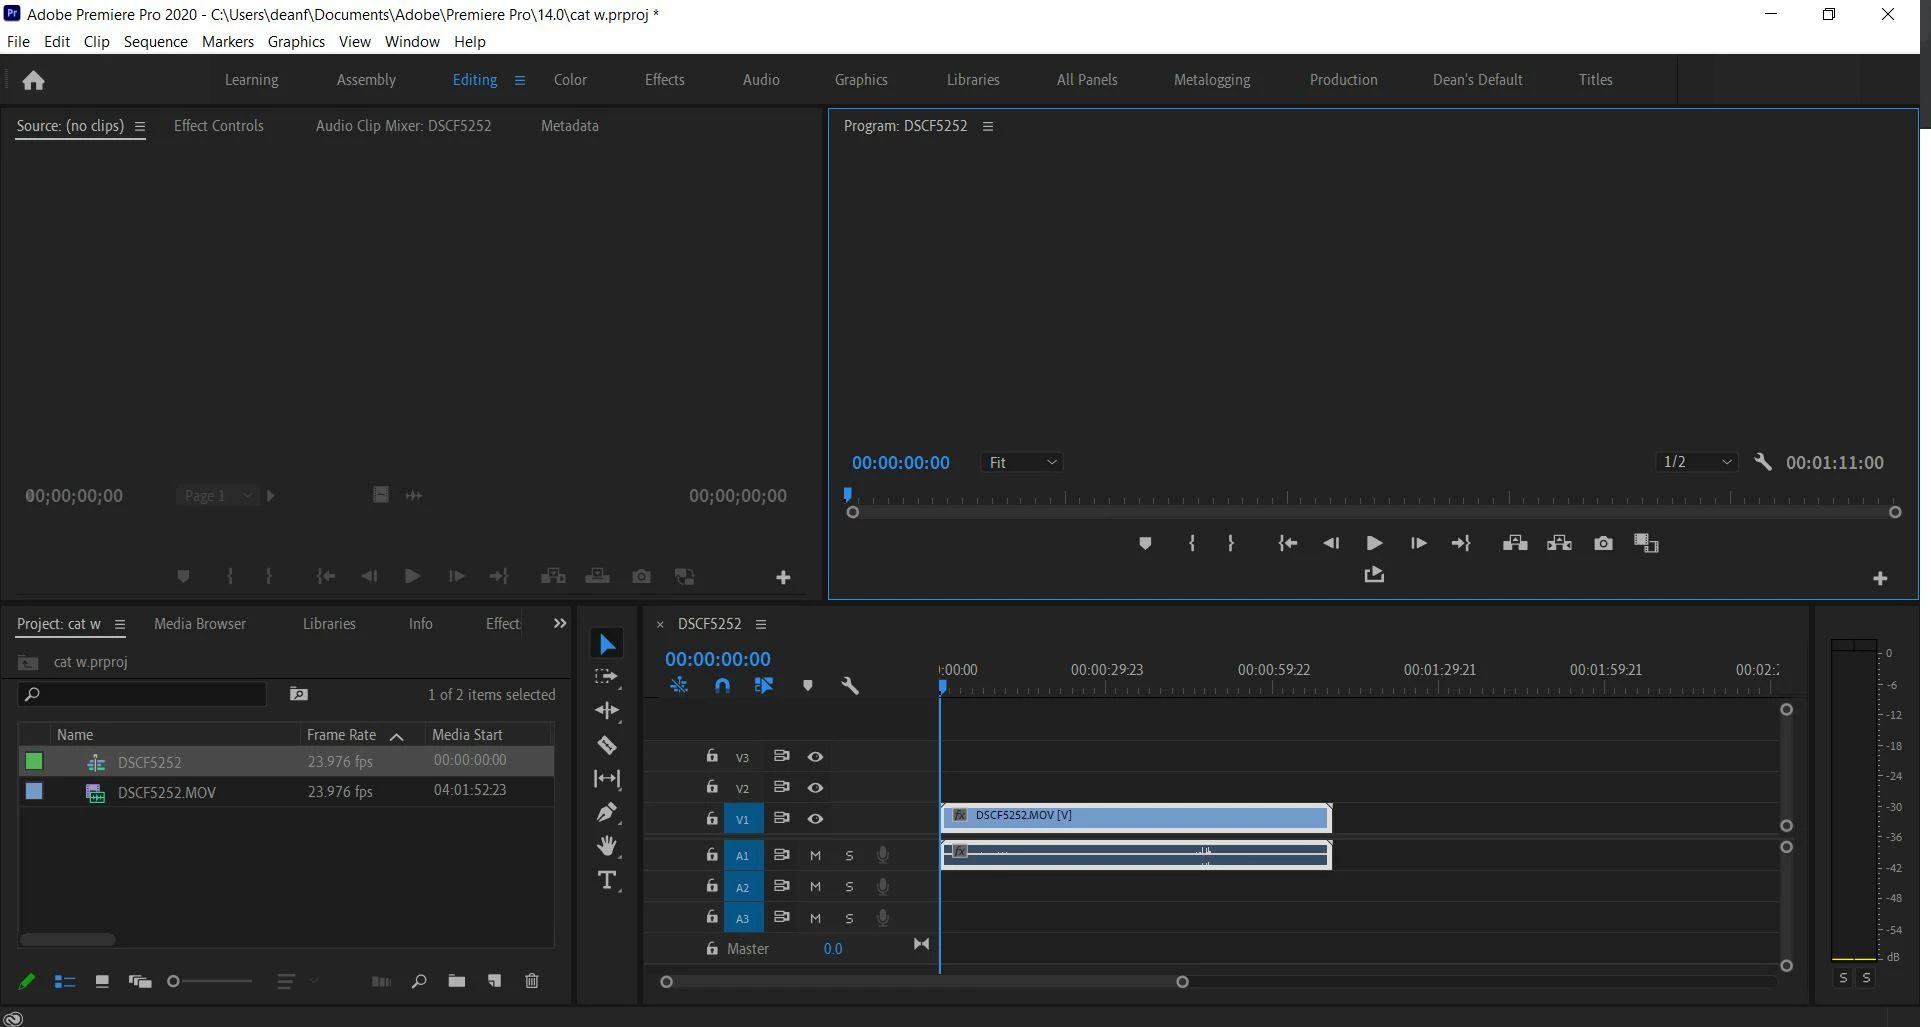Add marker in the Timeline panel
Viewport: 1931px width, 1027px height.
[808, 686]
